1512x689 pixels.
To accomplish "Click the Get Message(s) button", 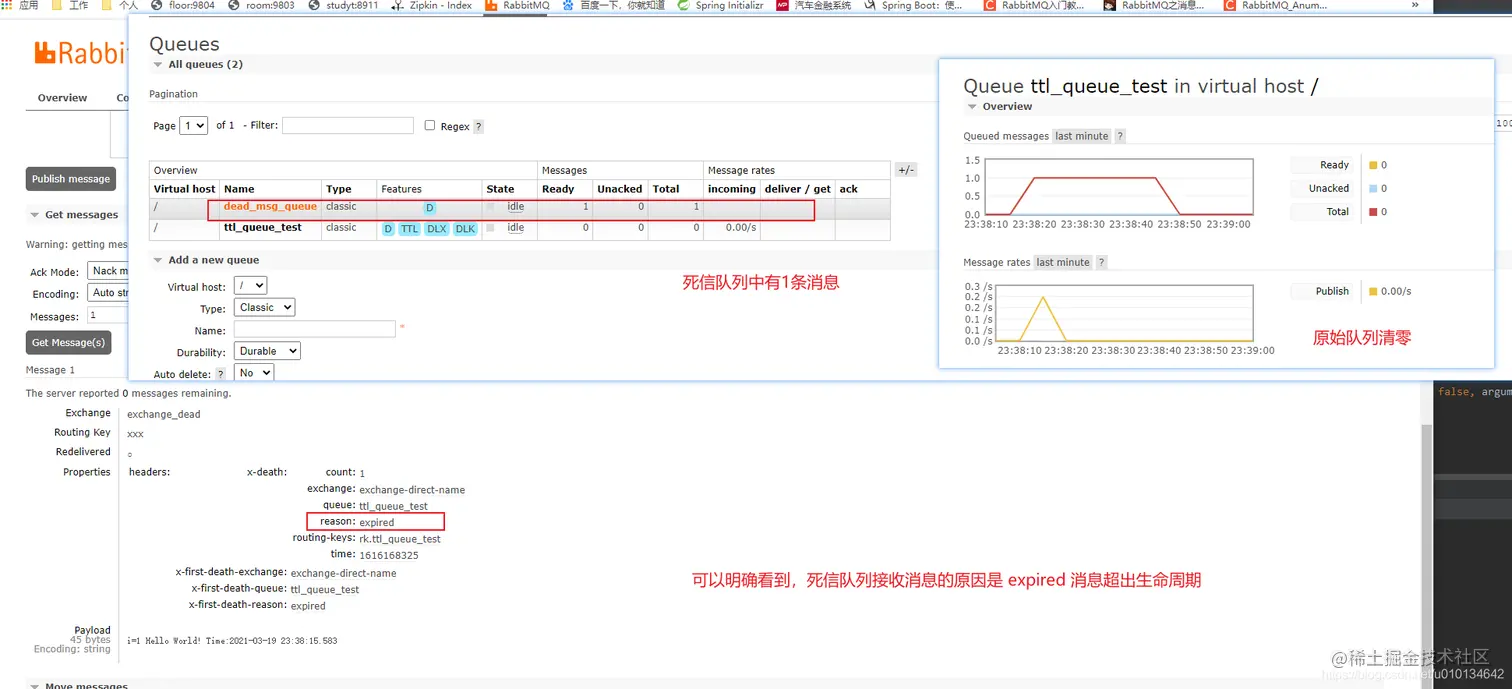I will coord(68,342).
